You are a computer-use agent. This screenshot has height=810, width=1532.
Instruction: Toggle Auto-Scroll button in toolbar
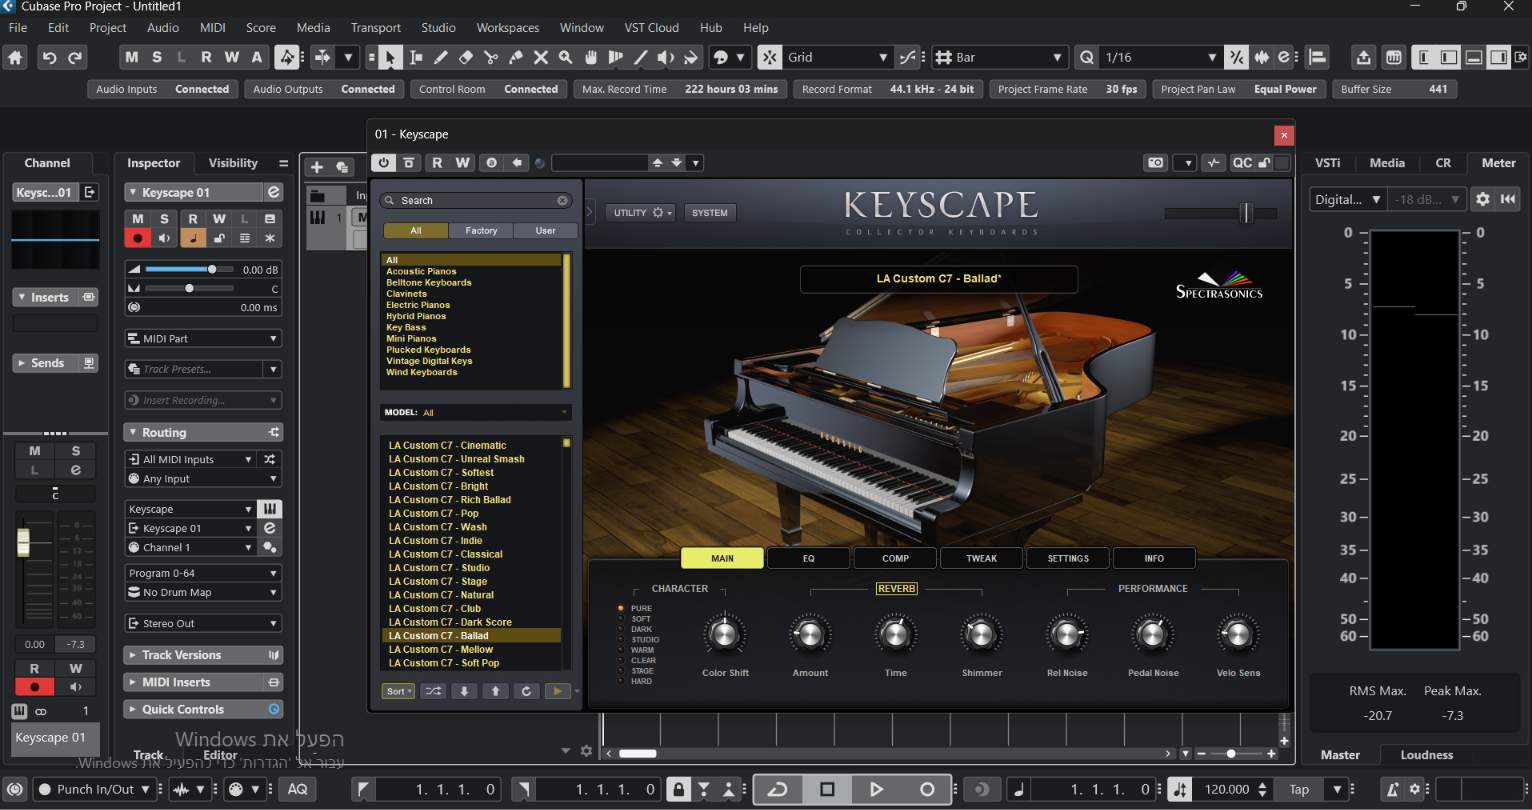tap(321, 58)
